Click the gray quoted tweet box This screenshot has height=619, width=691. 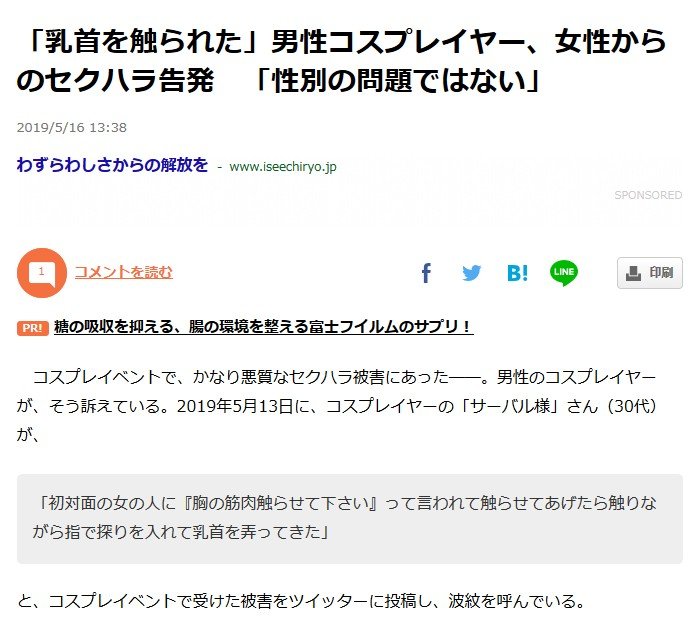[x=350, y=519]
